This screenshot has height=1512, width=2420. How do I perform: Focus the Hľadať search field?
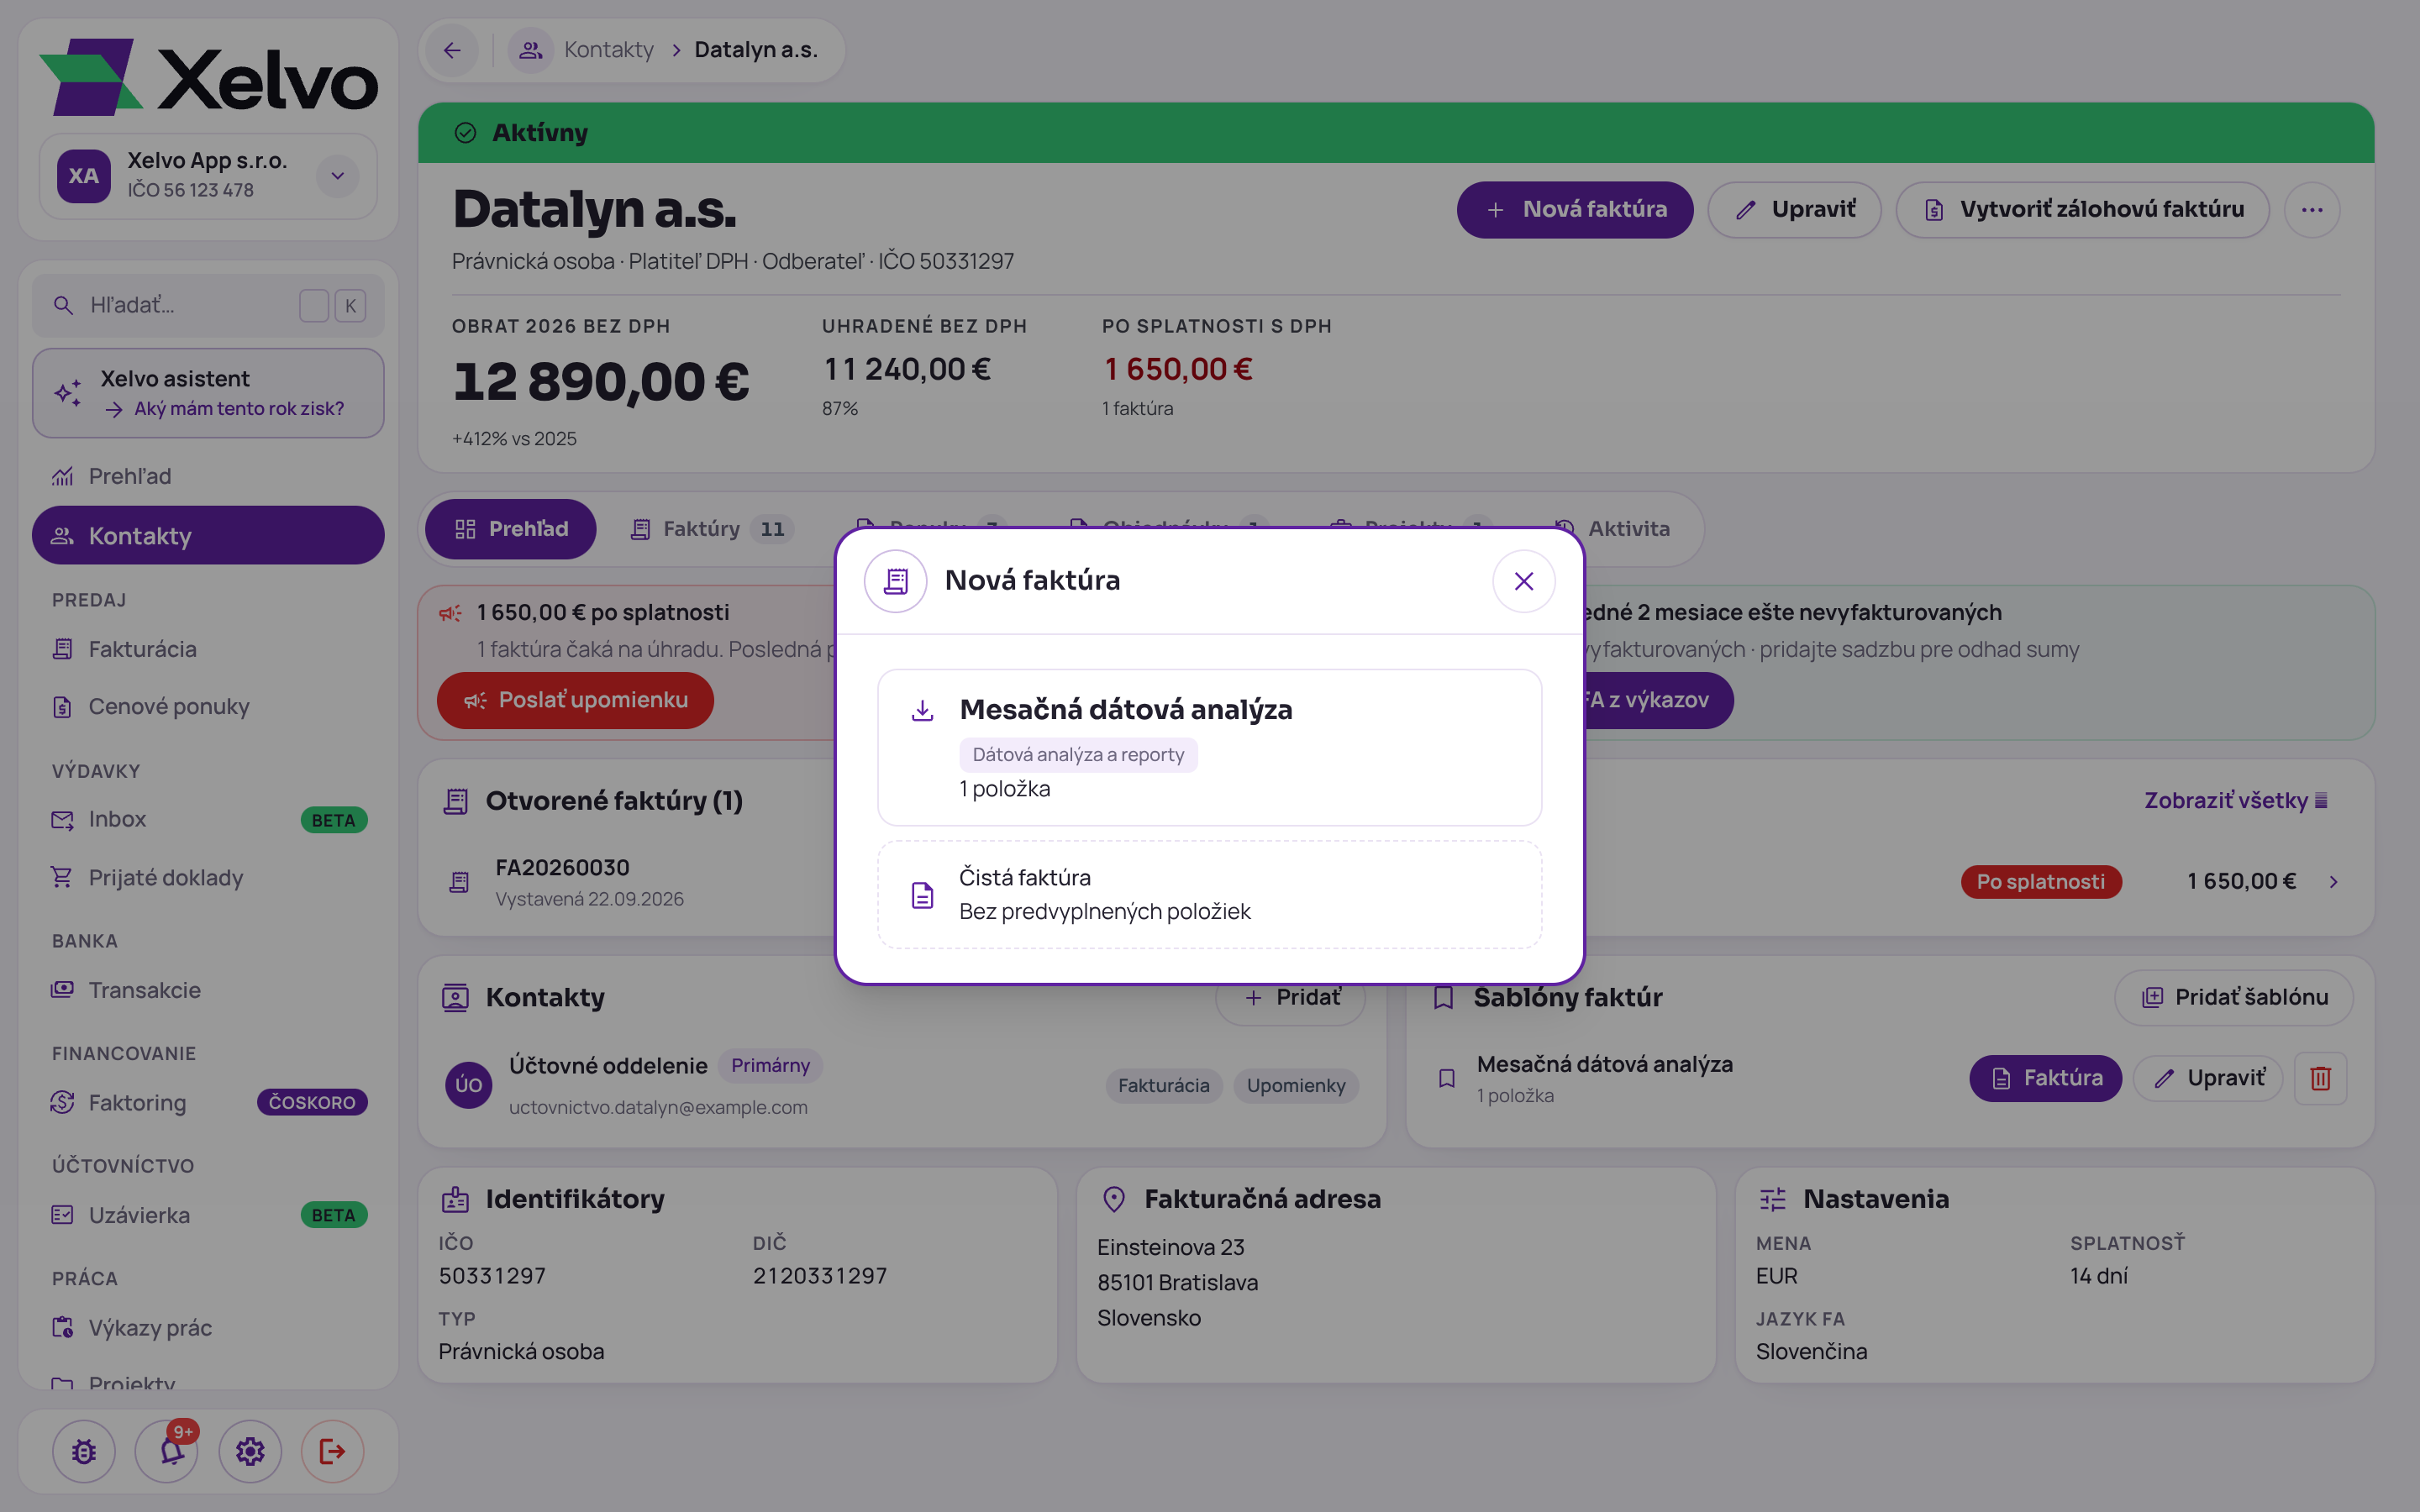click(208, 305)
